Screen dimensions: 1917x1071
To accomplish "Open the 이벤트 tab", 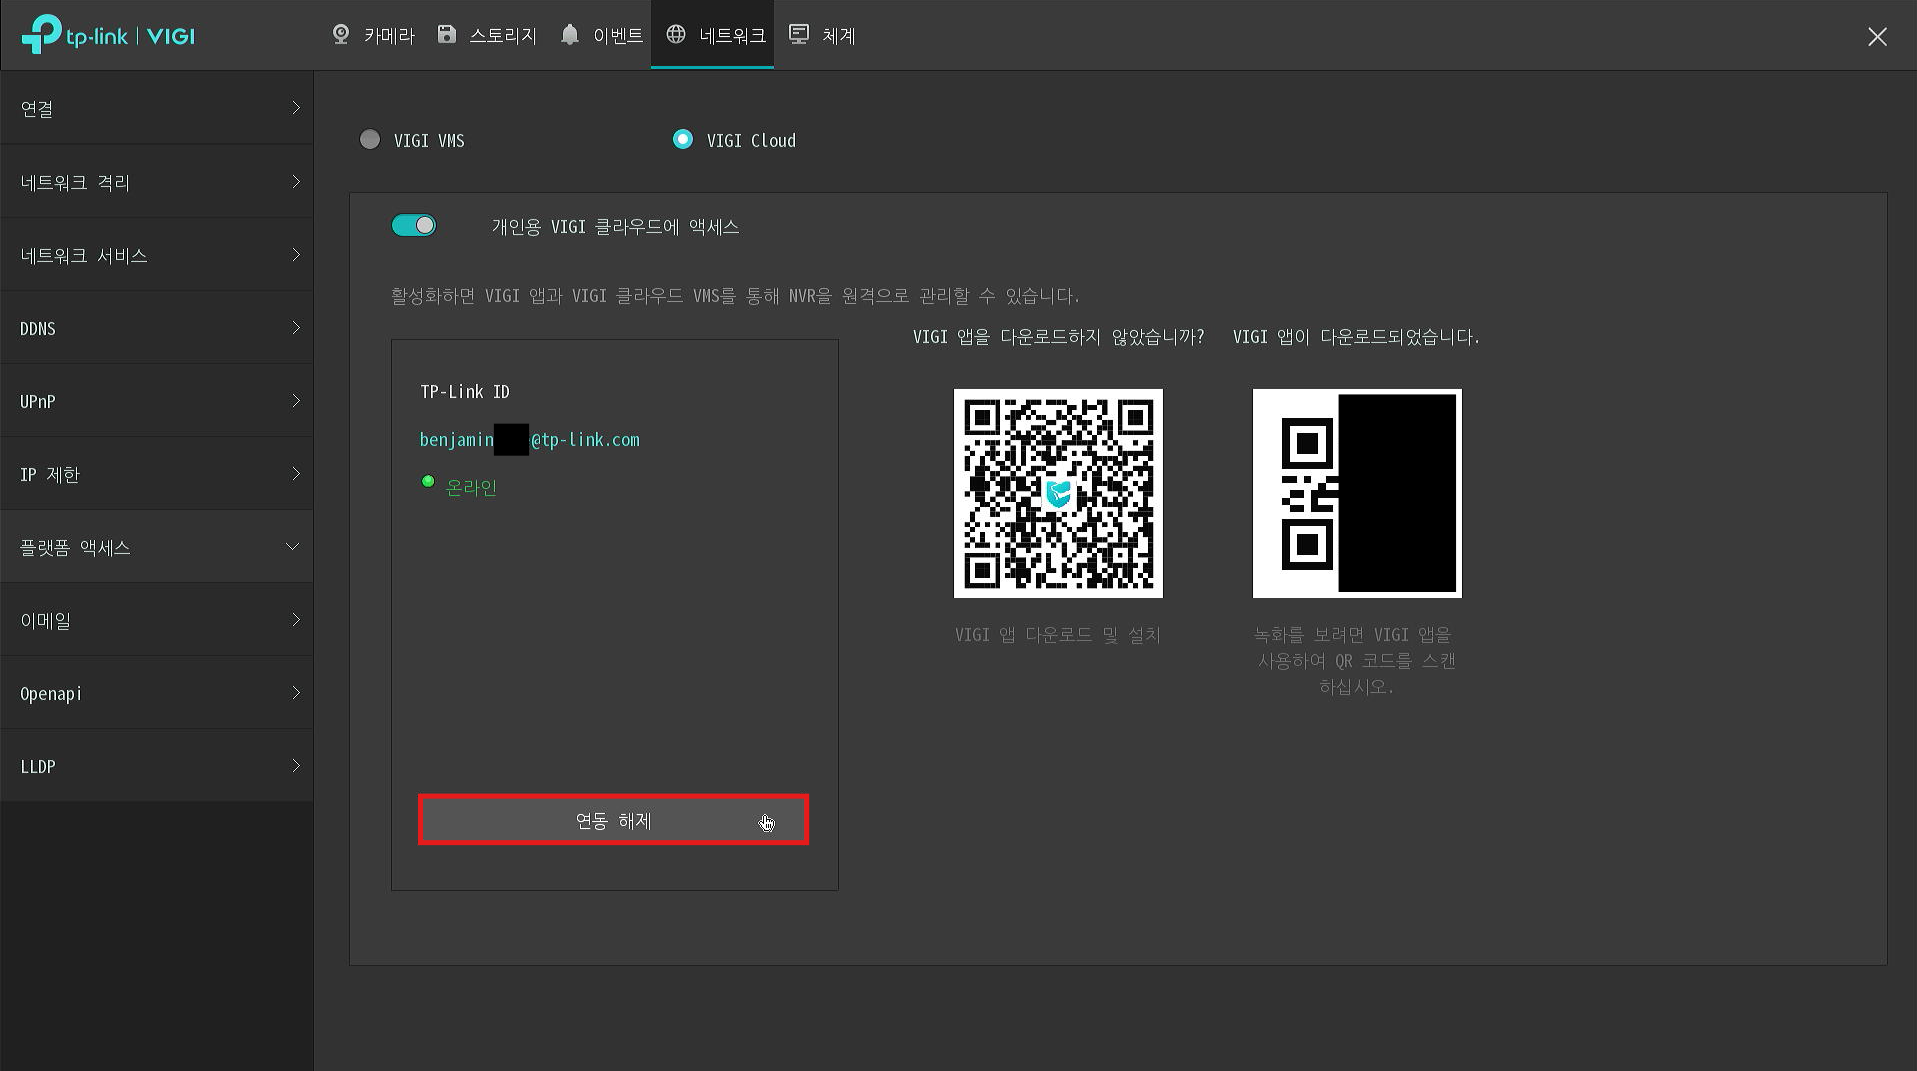I will [x=617, y=36].
